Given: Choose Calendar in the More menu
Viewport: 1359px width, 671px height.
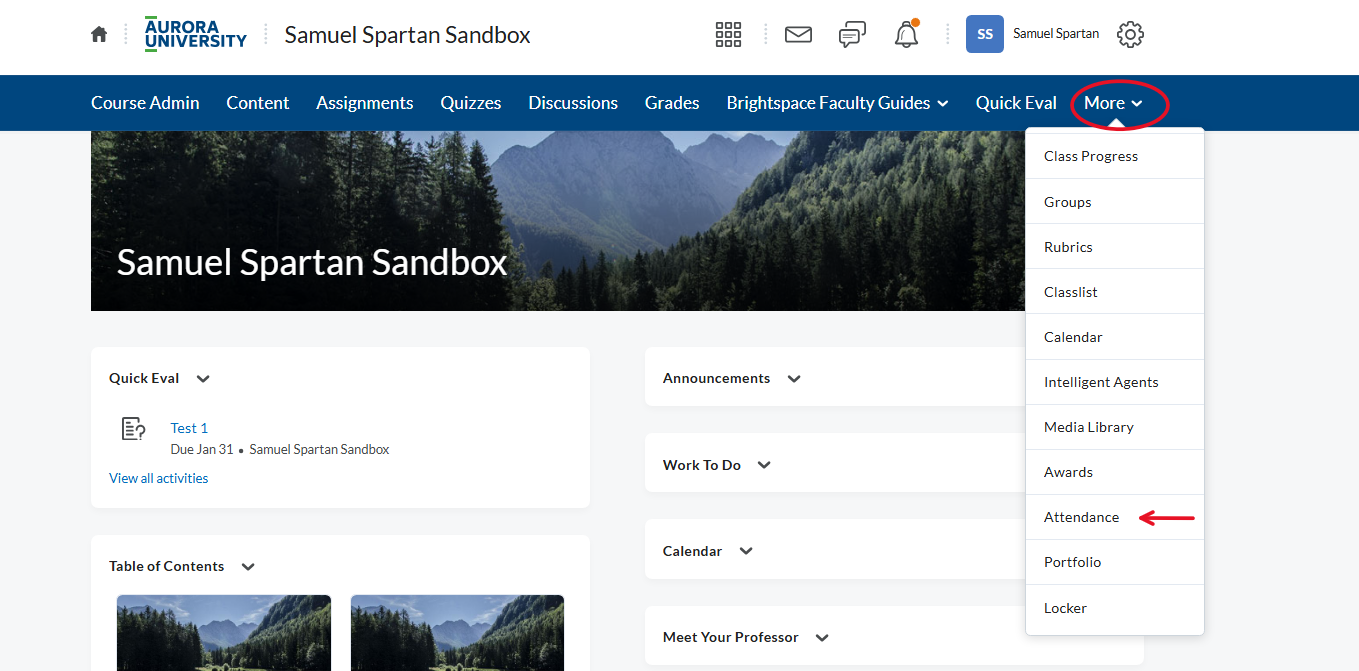Looking at the screenshot, I should [1115, 337].
